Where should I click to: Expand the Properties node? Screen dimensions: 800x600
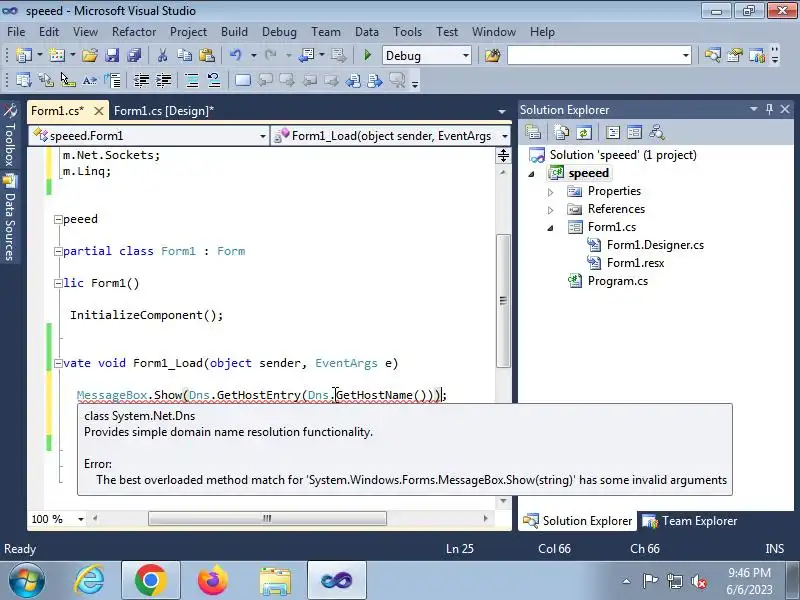pyautogui.click(x=551, y=192)
